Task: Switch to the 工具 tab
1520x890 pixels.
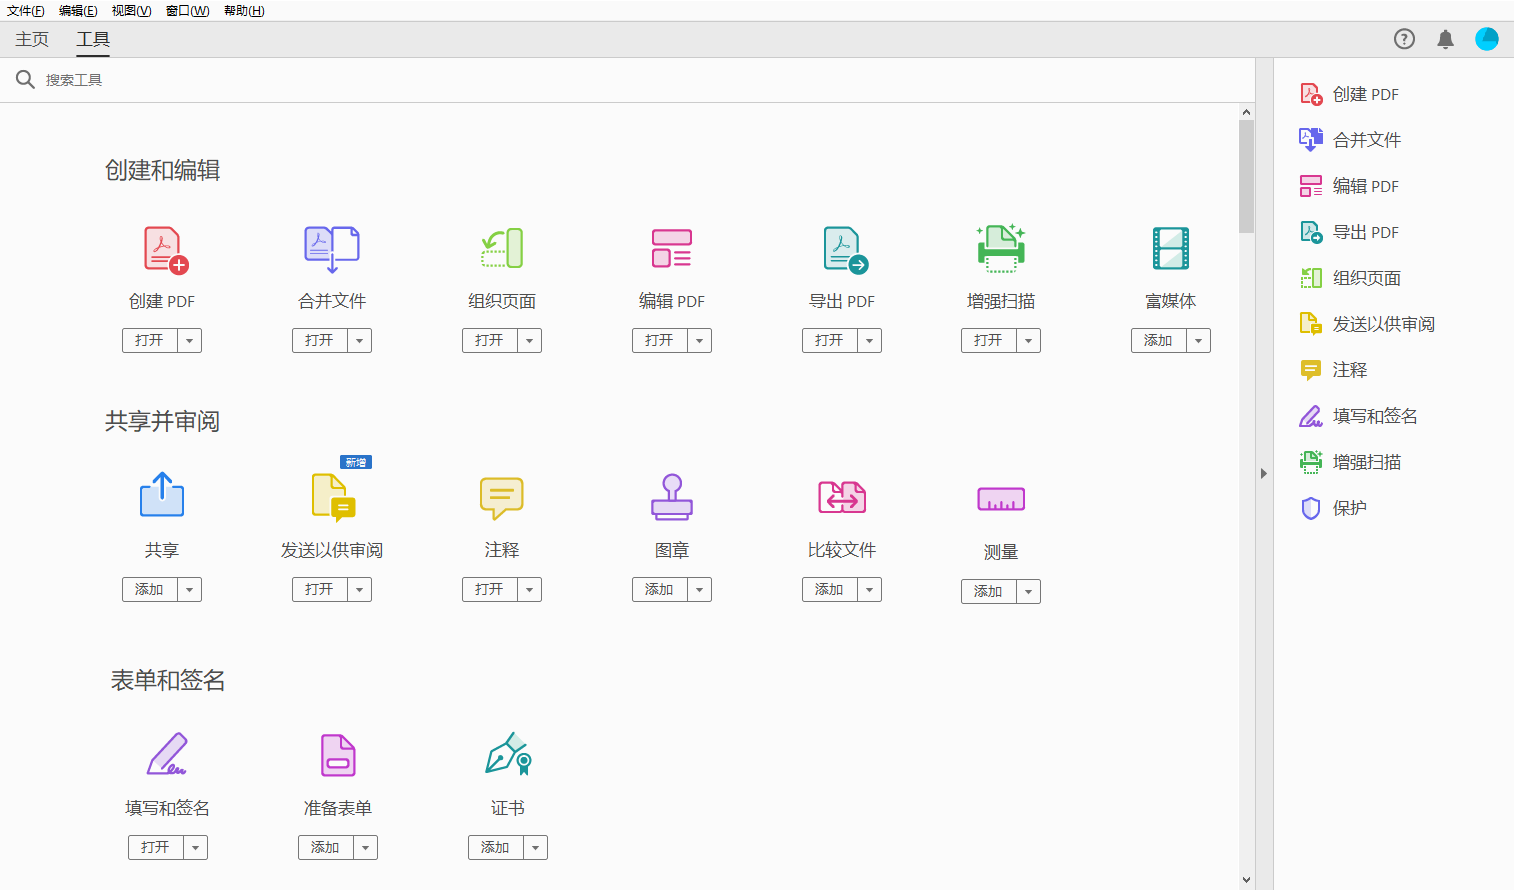Action: coord(93,39)
